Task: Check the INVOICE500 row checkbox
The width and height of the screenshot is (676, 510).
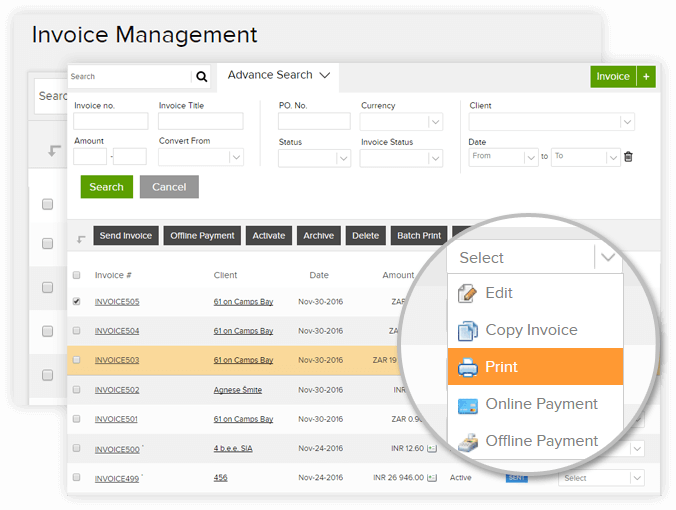Action: tap(76, 448)
